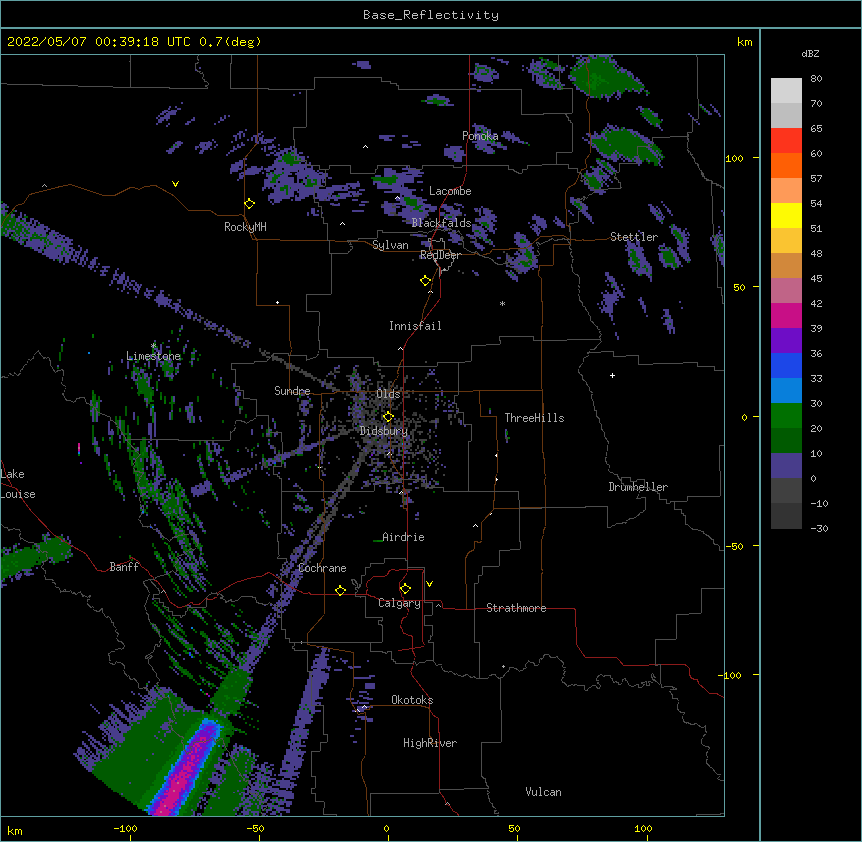
Task: Click the yellow V marker northwest of RockyMH
Action: [175, 184]
